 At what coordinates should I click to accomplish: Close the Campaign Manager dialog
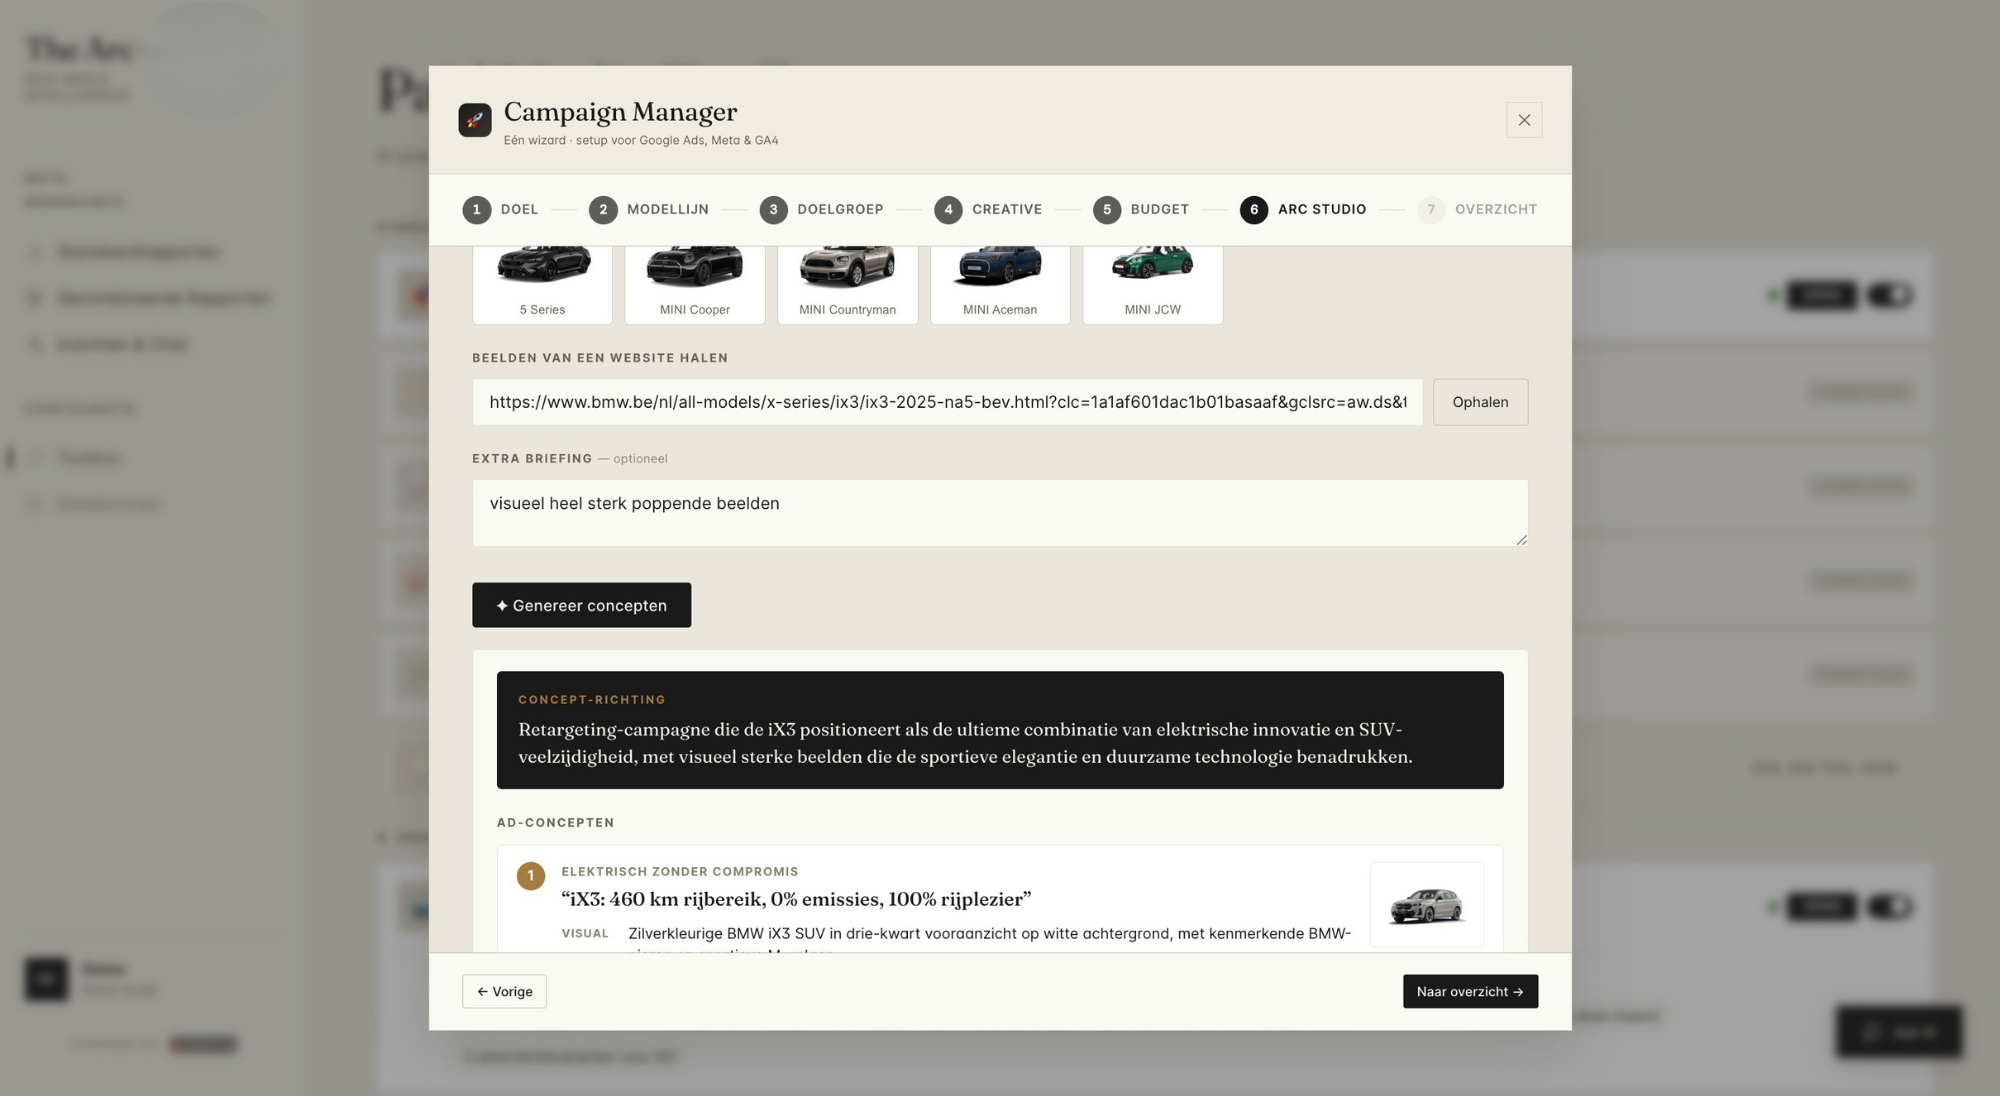1524,120
